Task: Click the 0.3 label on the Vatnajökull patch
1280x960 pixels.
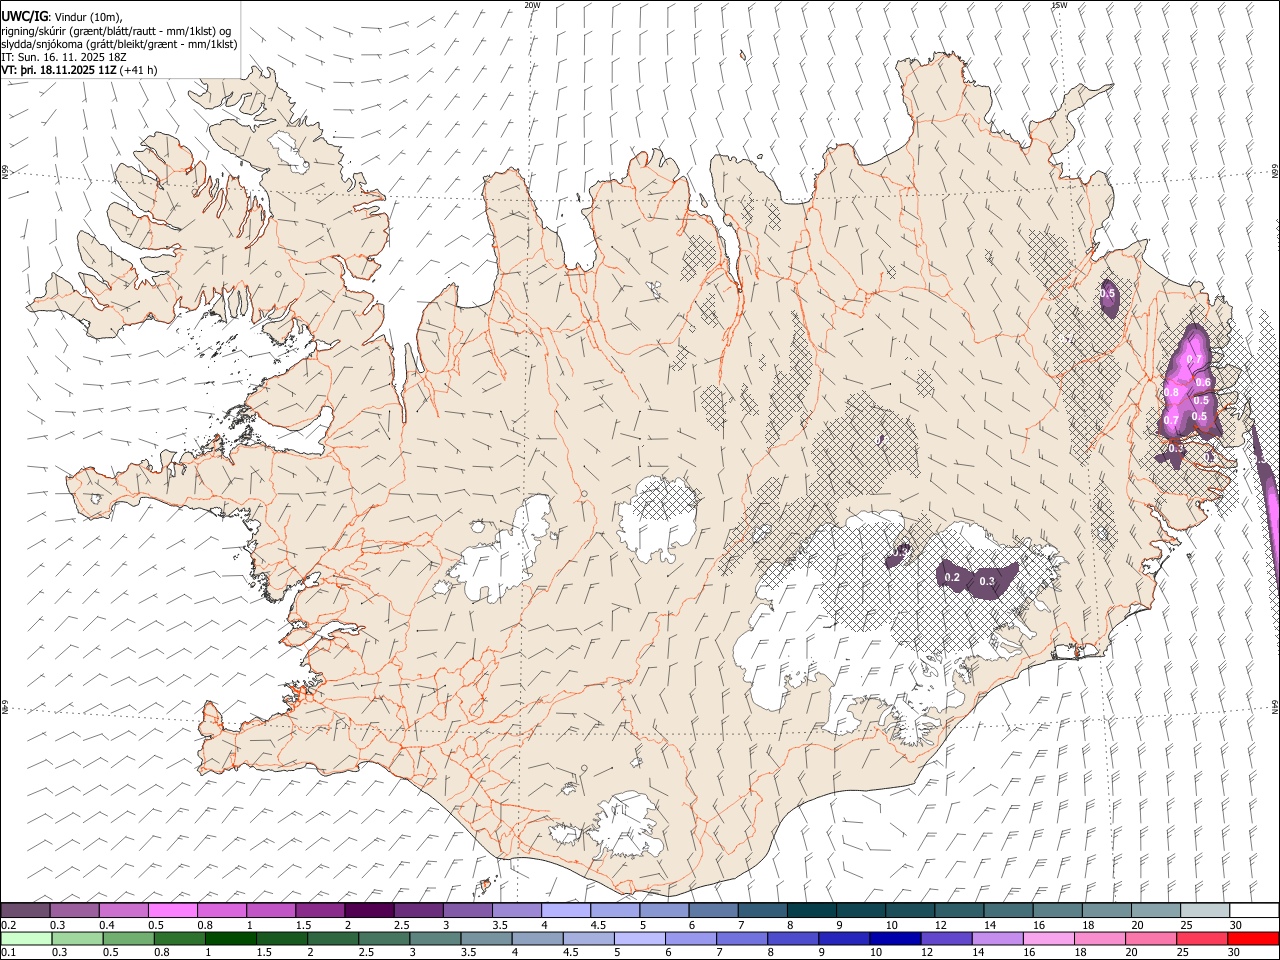Action: (987, 581)
